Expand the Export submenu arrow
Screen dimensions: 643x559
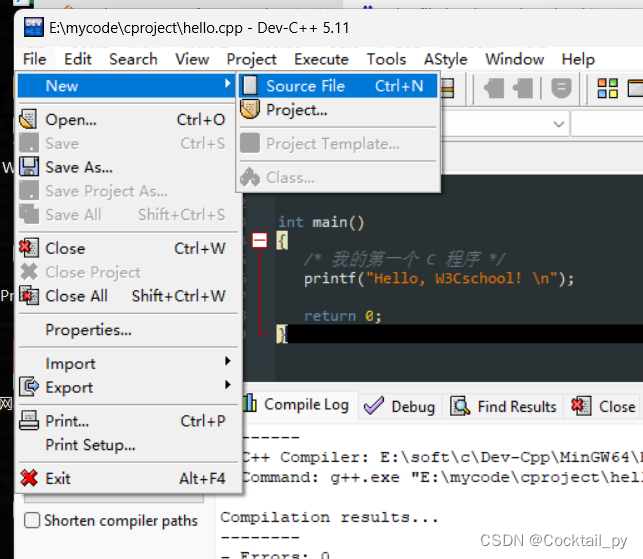(x=228, y=385)
